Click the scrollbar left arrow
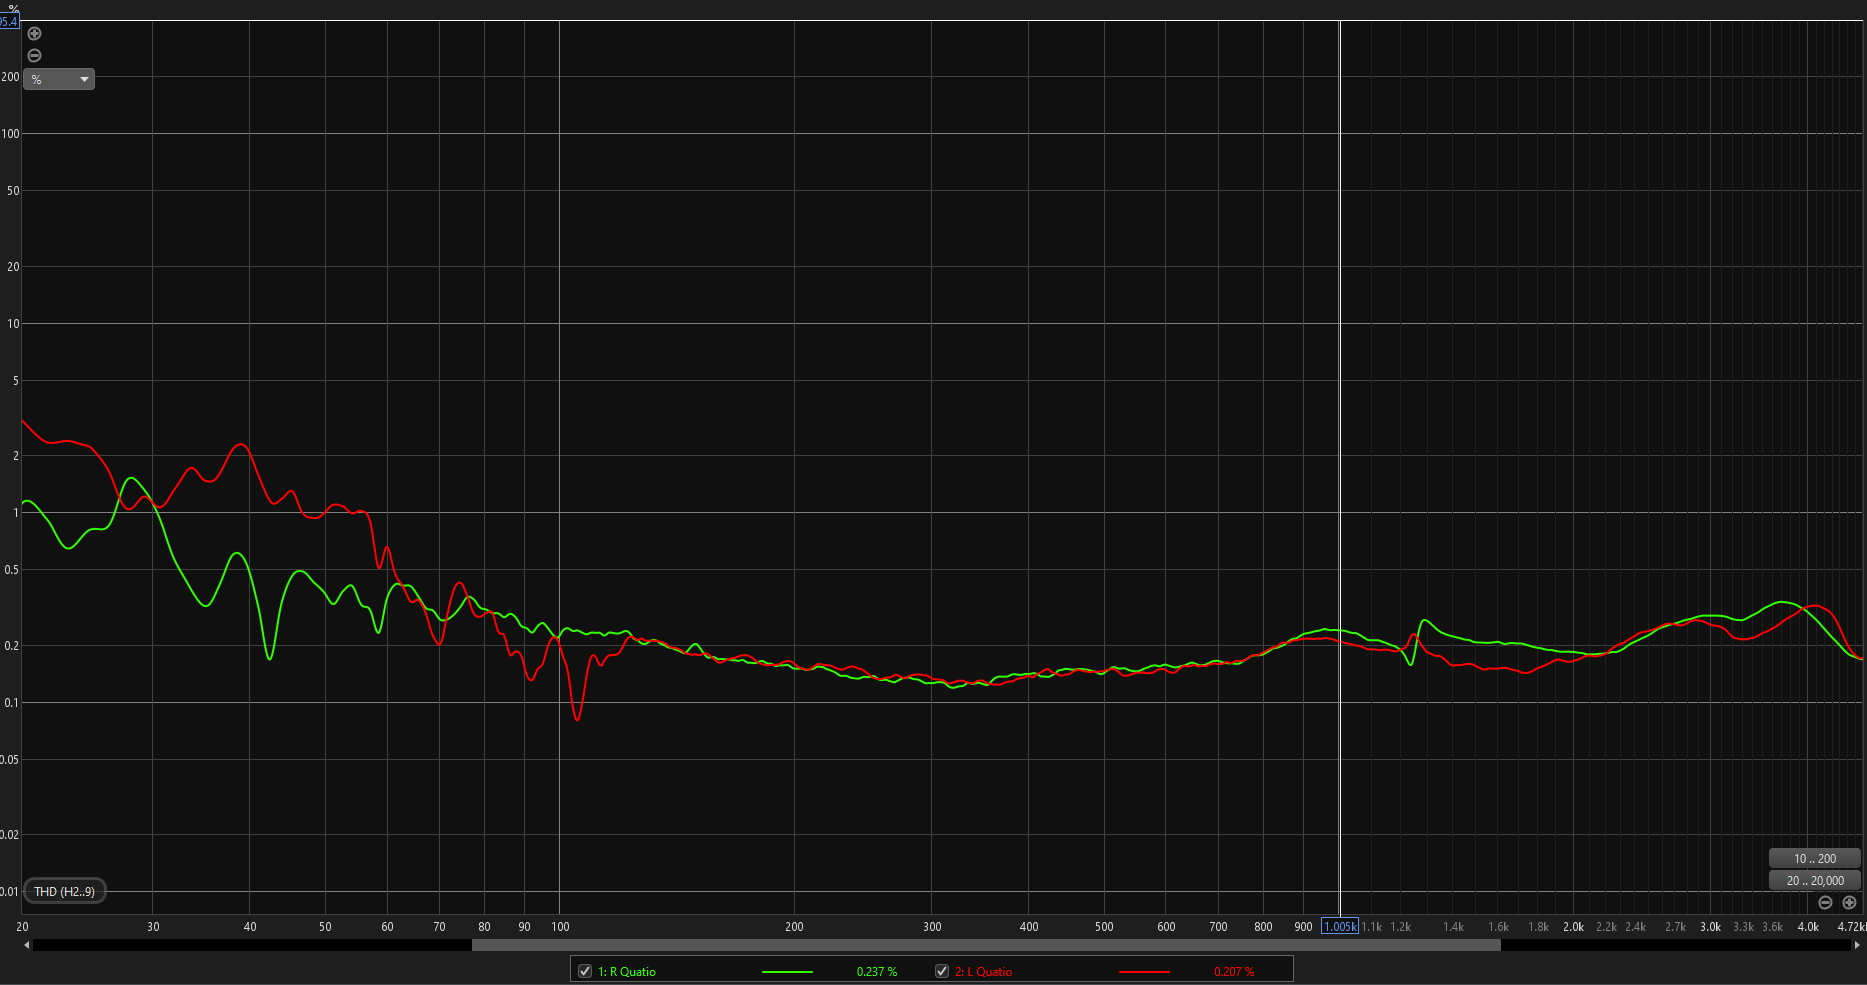Viewport: 1867px width, 985px height. coord(27,945)
